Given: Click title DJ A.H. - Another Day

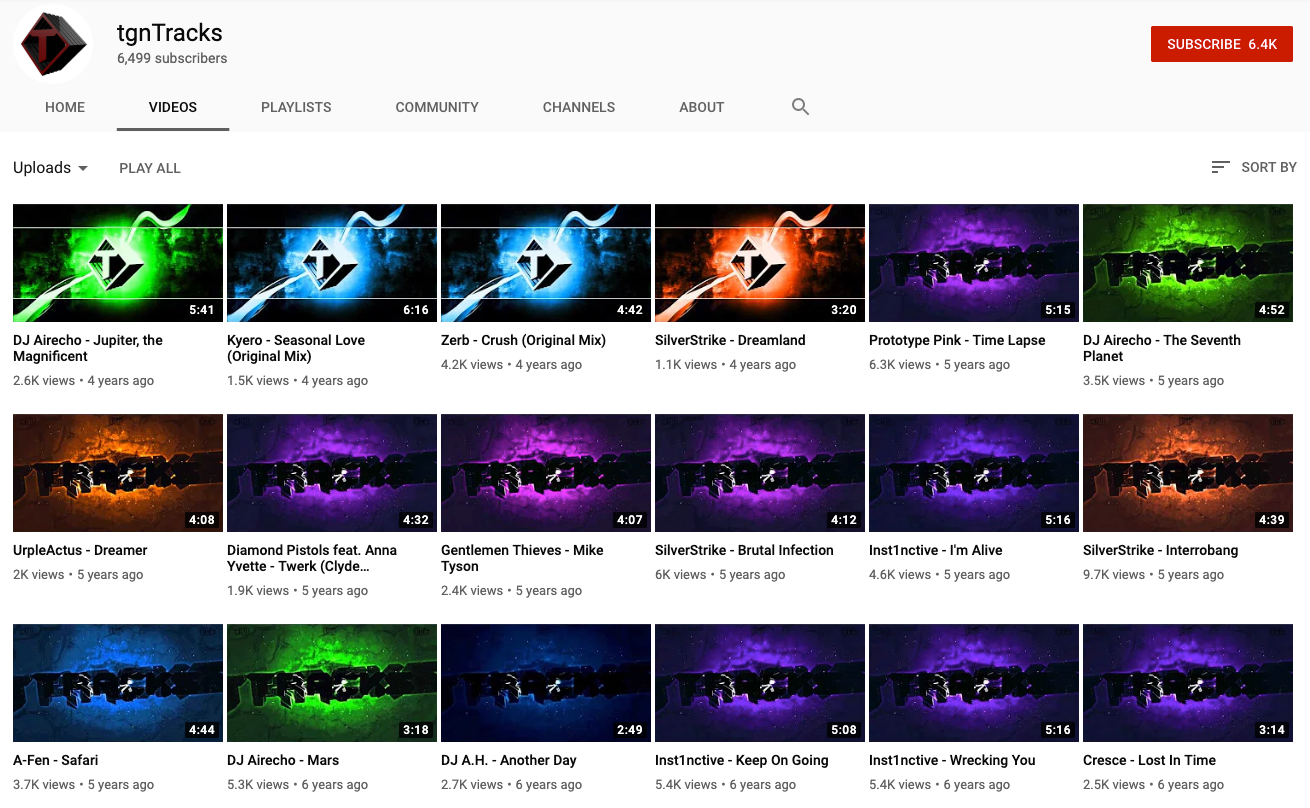Looking at the screenshot, I should click(509, 760).
